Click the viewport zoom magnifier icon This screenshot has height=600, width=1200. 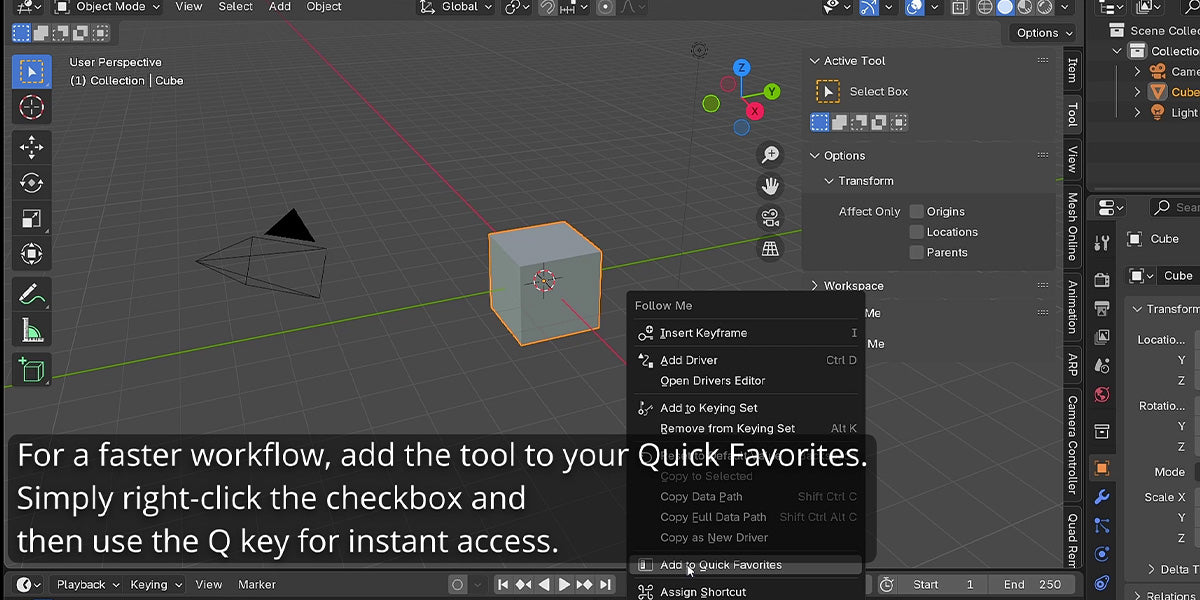point(770,155)
